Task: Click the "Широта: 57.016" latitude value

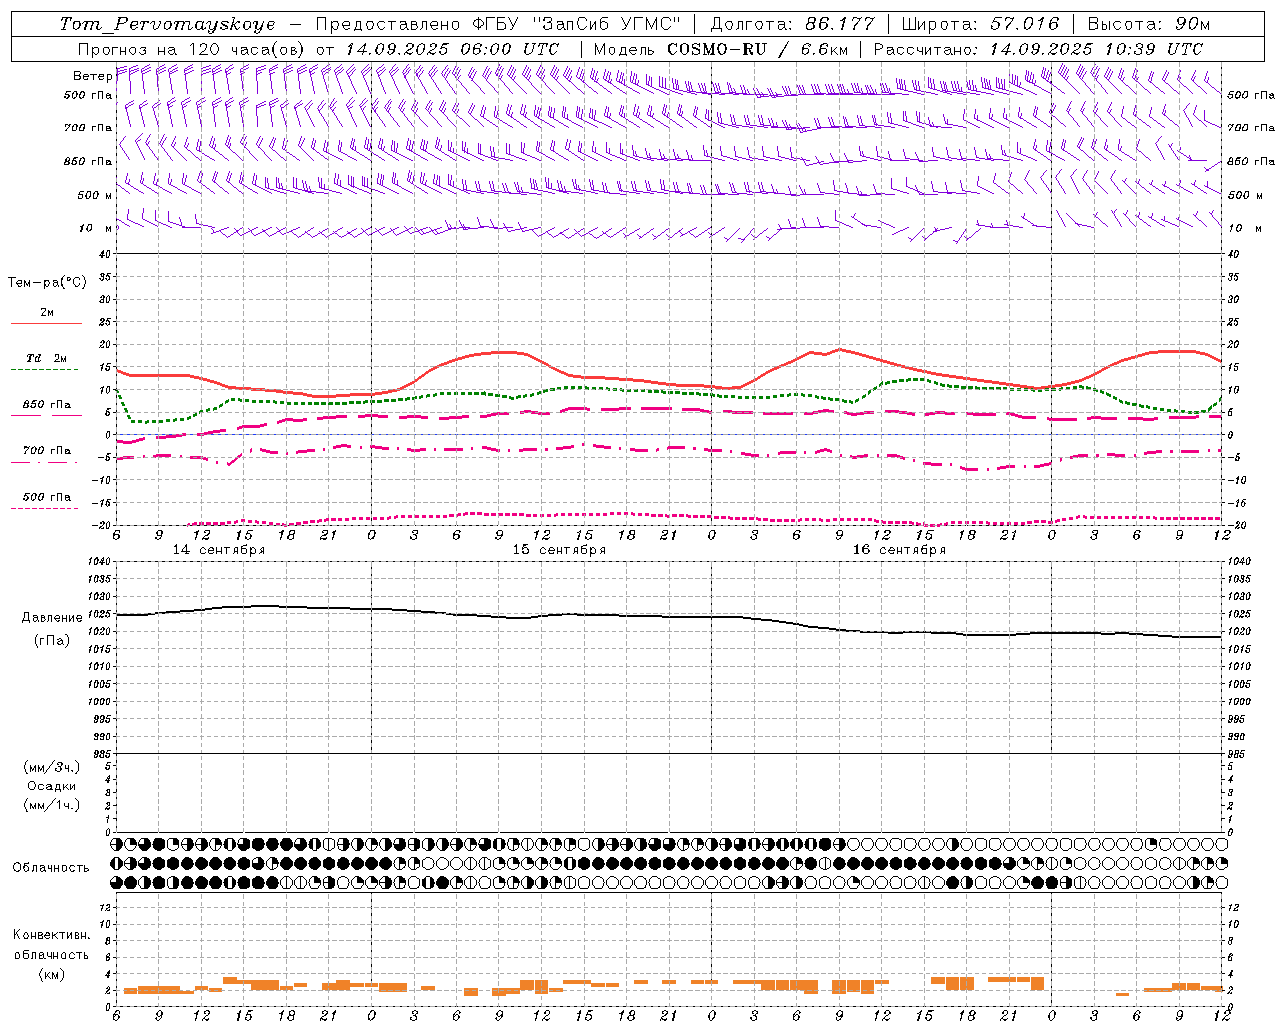Action: (981, 24)
